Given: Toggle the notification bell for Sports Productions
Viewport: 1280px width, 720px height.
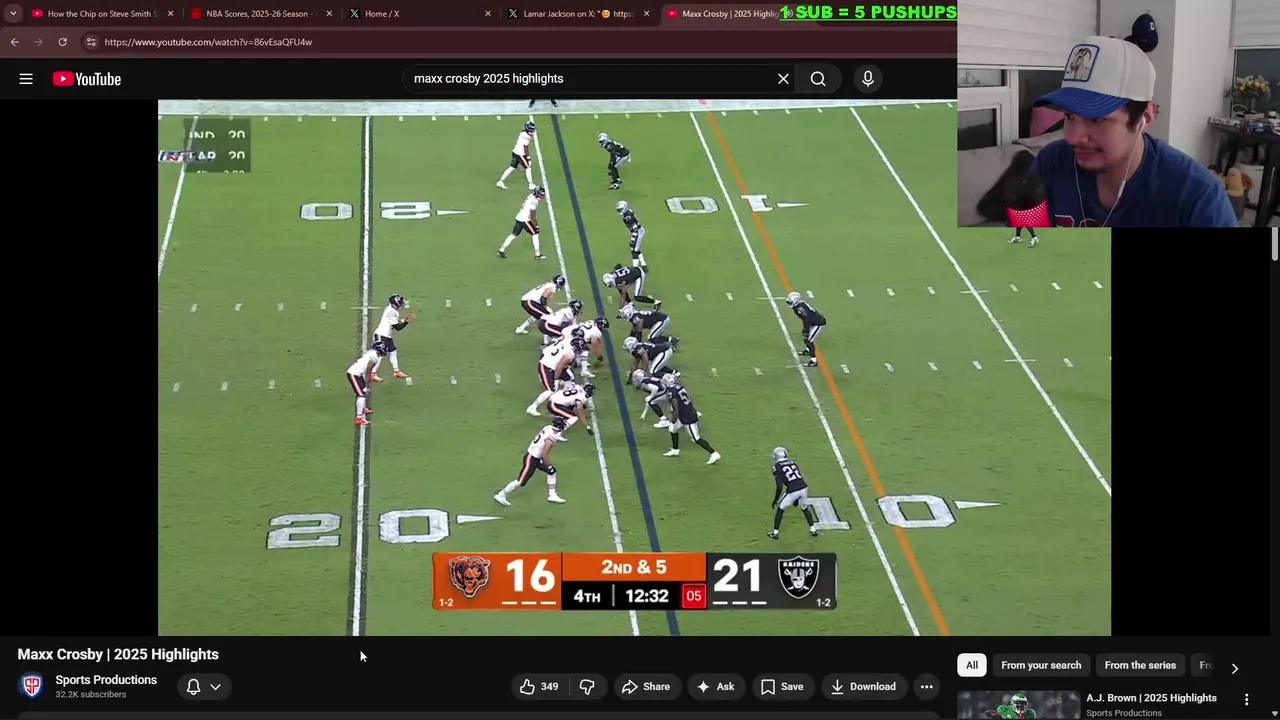Looking at the screenshot, I should 194,686.
